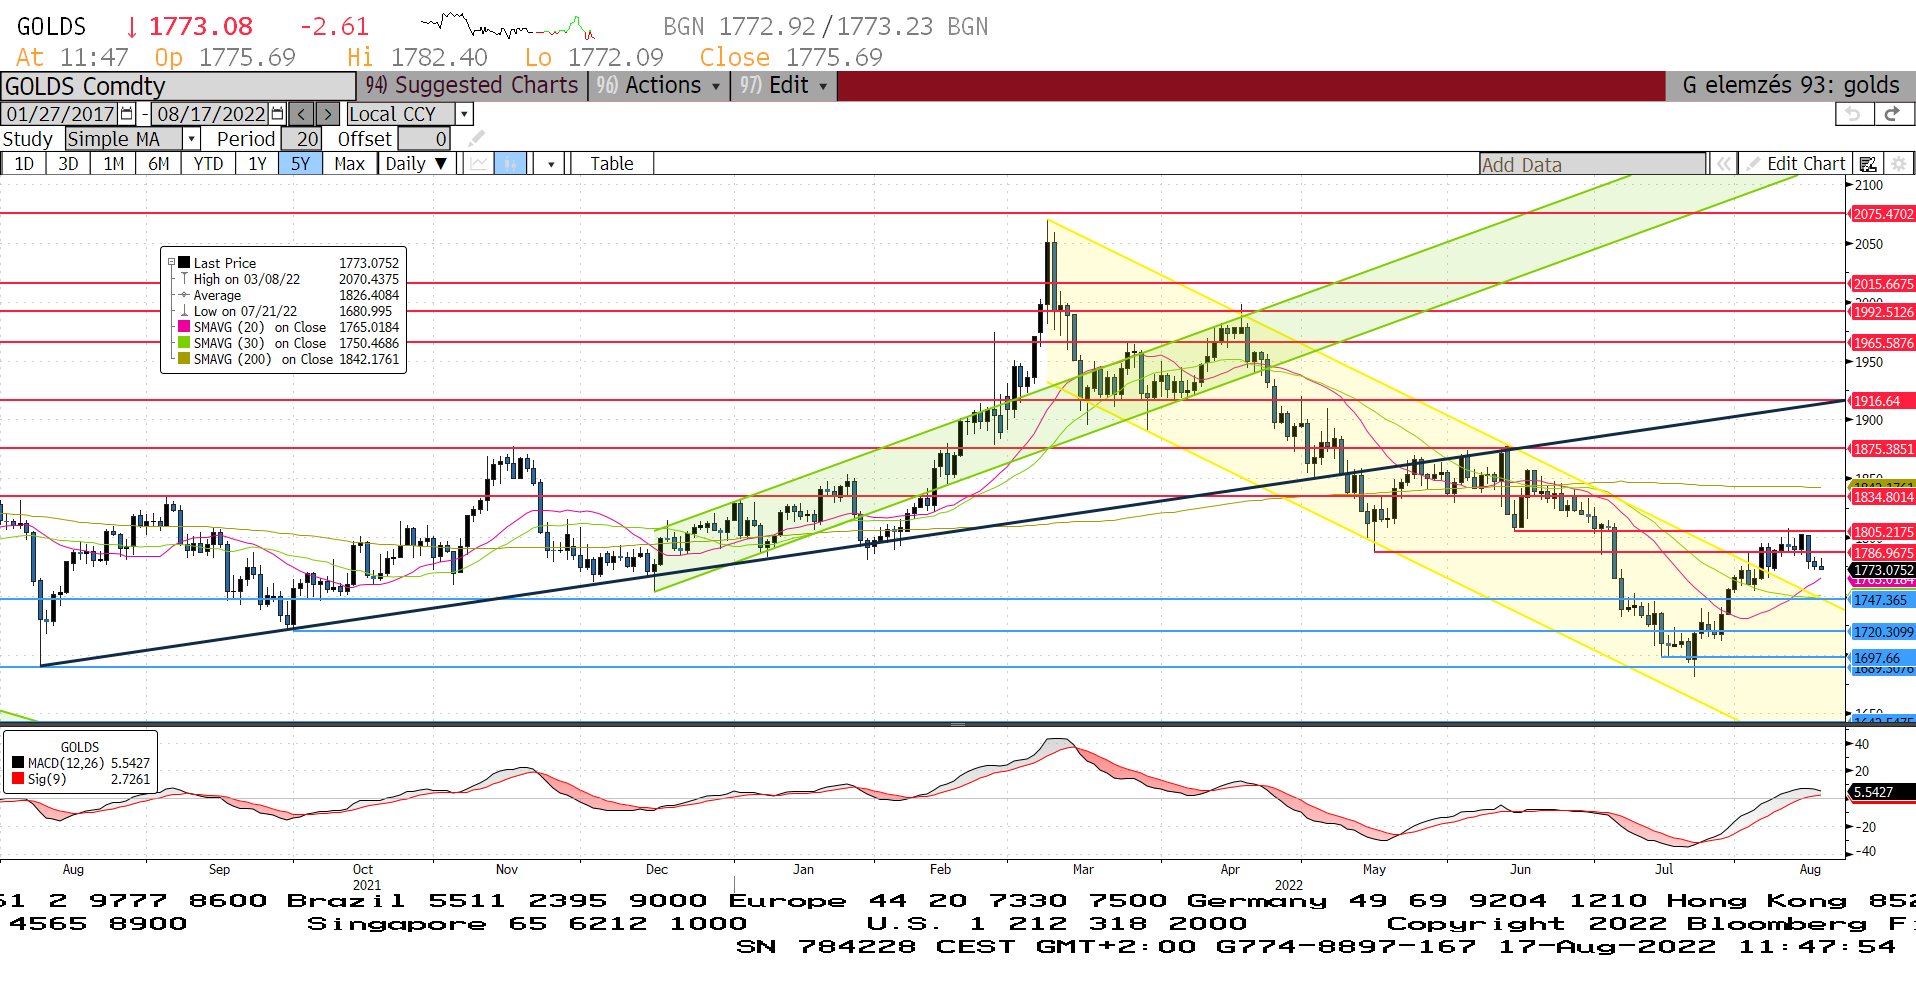The image size is (1916, 1002).
Task: Click the 2075.4702 price level label
Action: pyautogui.click(x=1882, y=214)
